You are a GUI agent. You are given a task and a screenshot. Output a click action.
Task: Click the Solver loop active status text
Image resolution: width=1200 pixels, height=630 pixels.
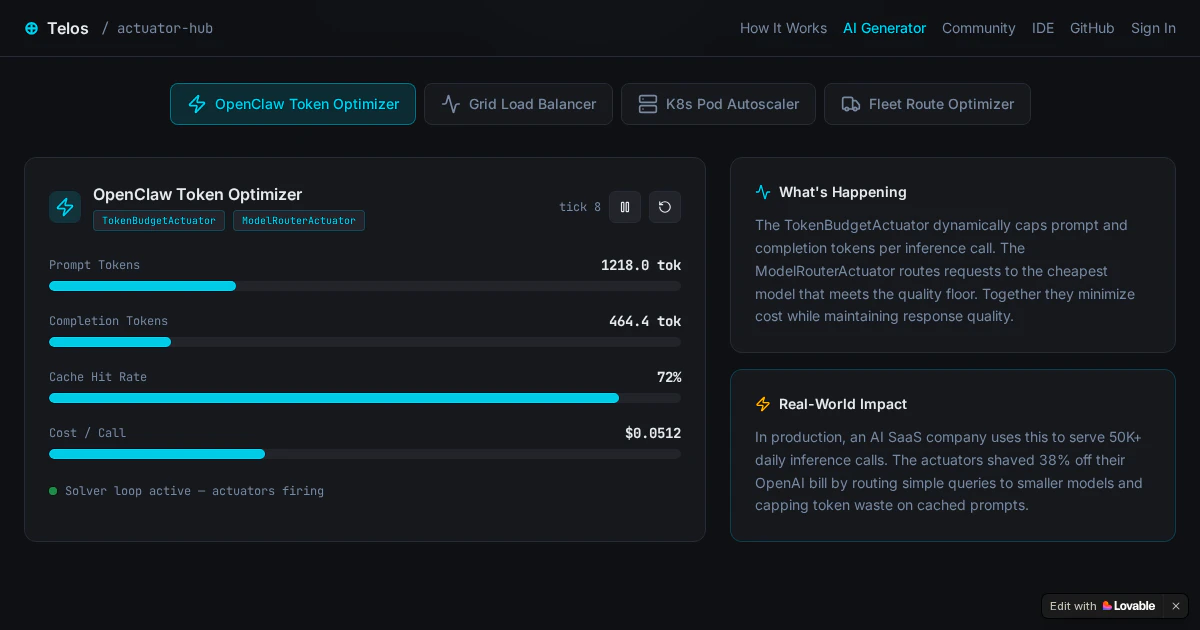[194, 491]
